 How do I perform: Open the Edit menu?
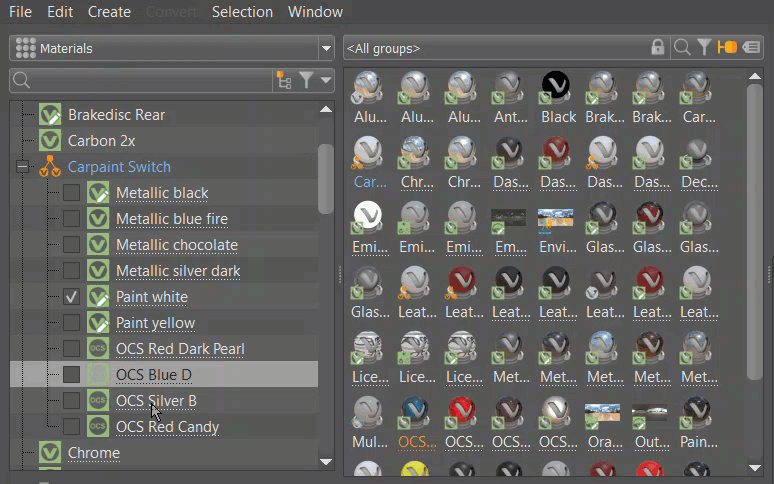(x=60, y=12)
